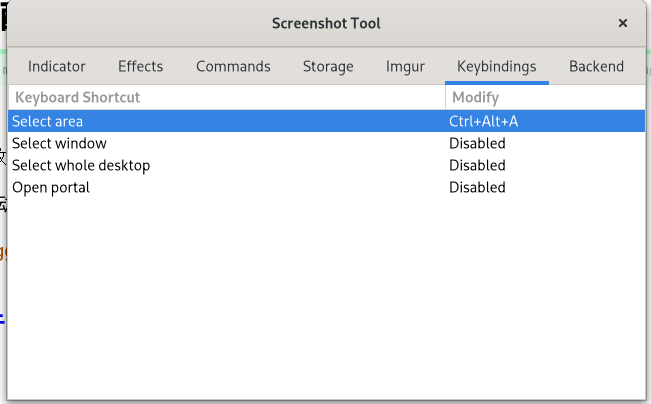Open the Imgur tab
Image resolution: width=651 pixels, height=404 pixels.
pos(405,66)
